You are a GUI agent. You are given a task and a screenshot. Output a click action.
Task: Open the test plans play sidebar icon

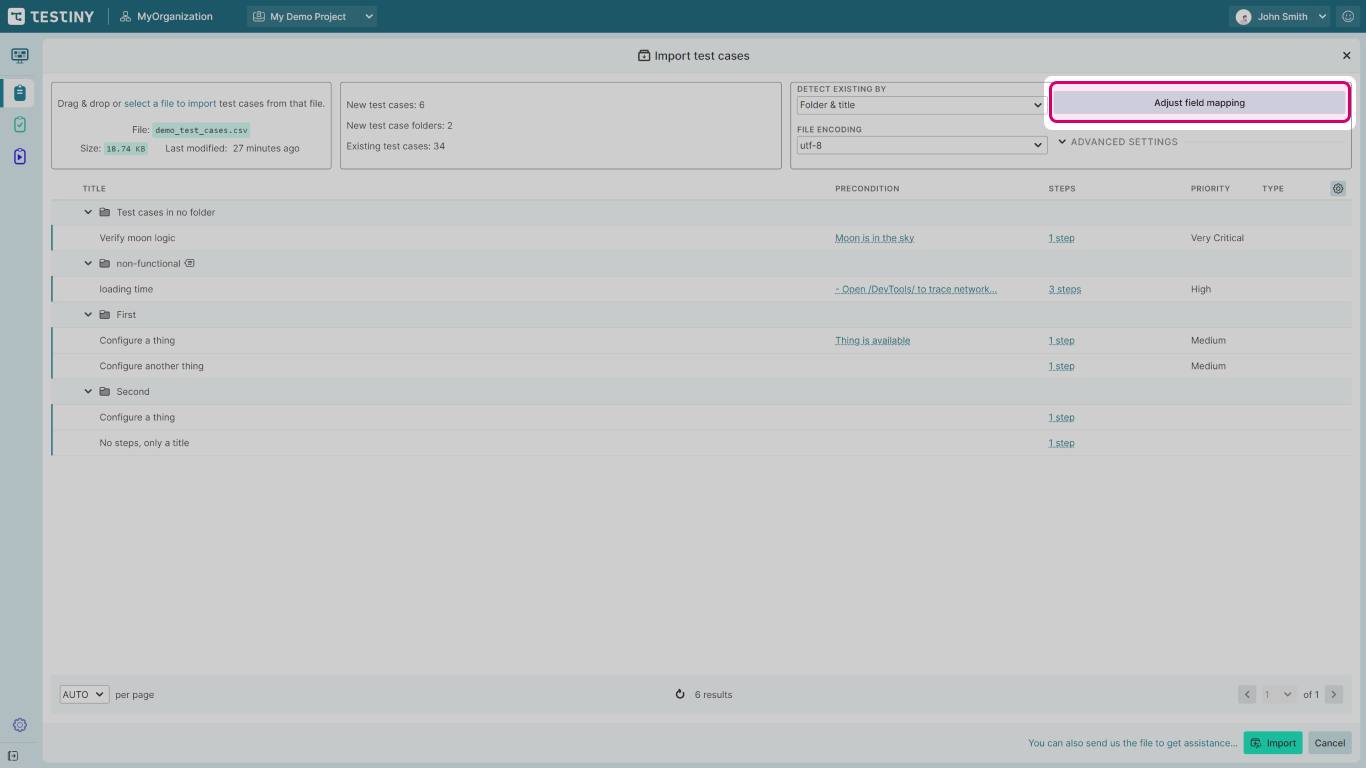point(20,157)
